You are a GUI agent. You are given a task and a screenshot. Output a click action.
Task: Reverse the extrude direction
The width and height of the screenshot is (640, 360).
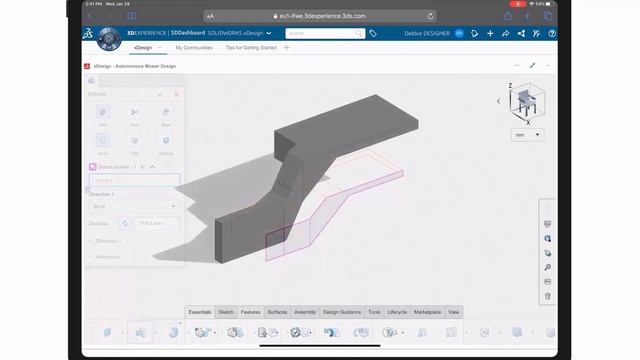click(x=125, y=223)
